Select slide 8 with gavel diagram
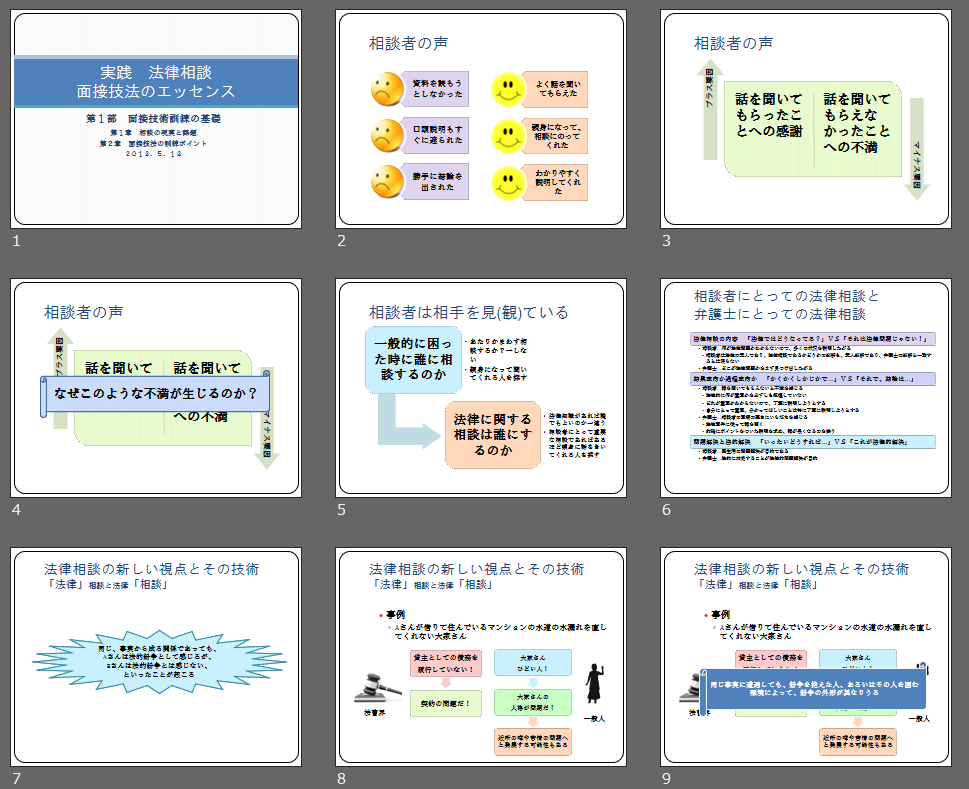 pos(481,657)
